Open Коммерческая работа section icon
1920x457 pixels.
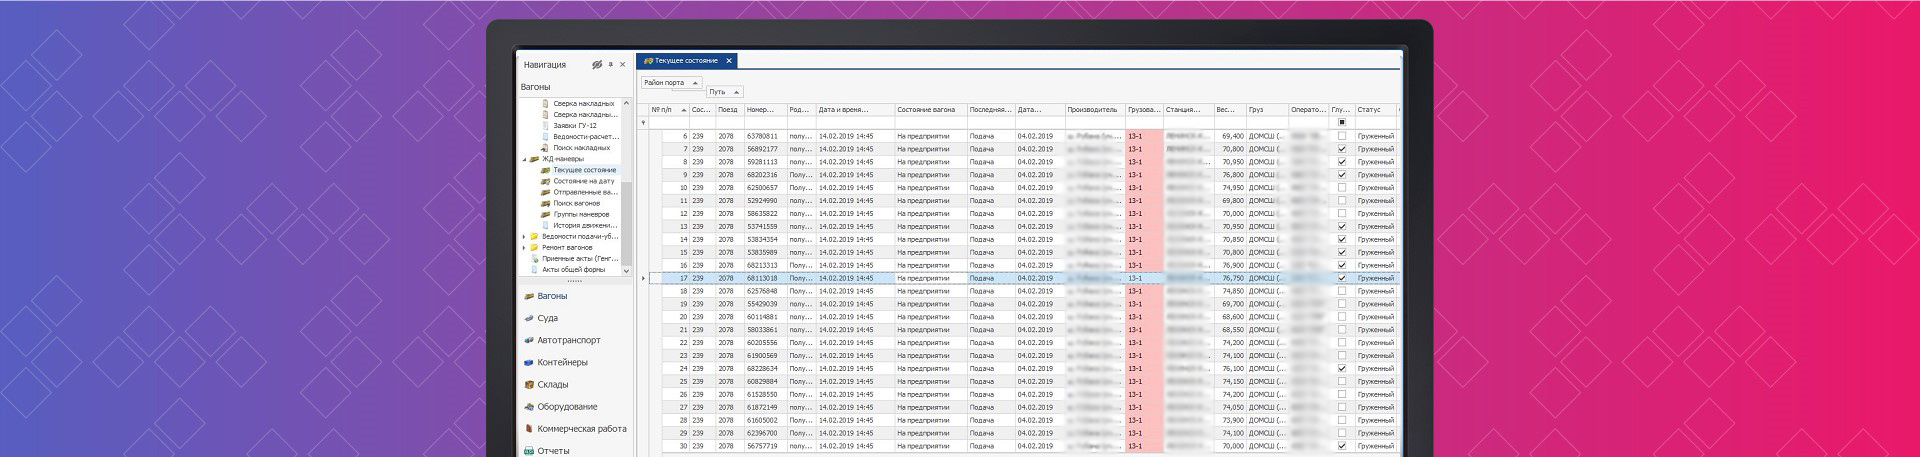tap(529, 429)
